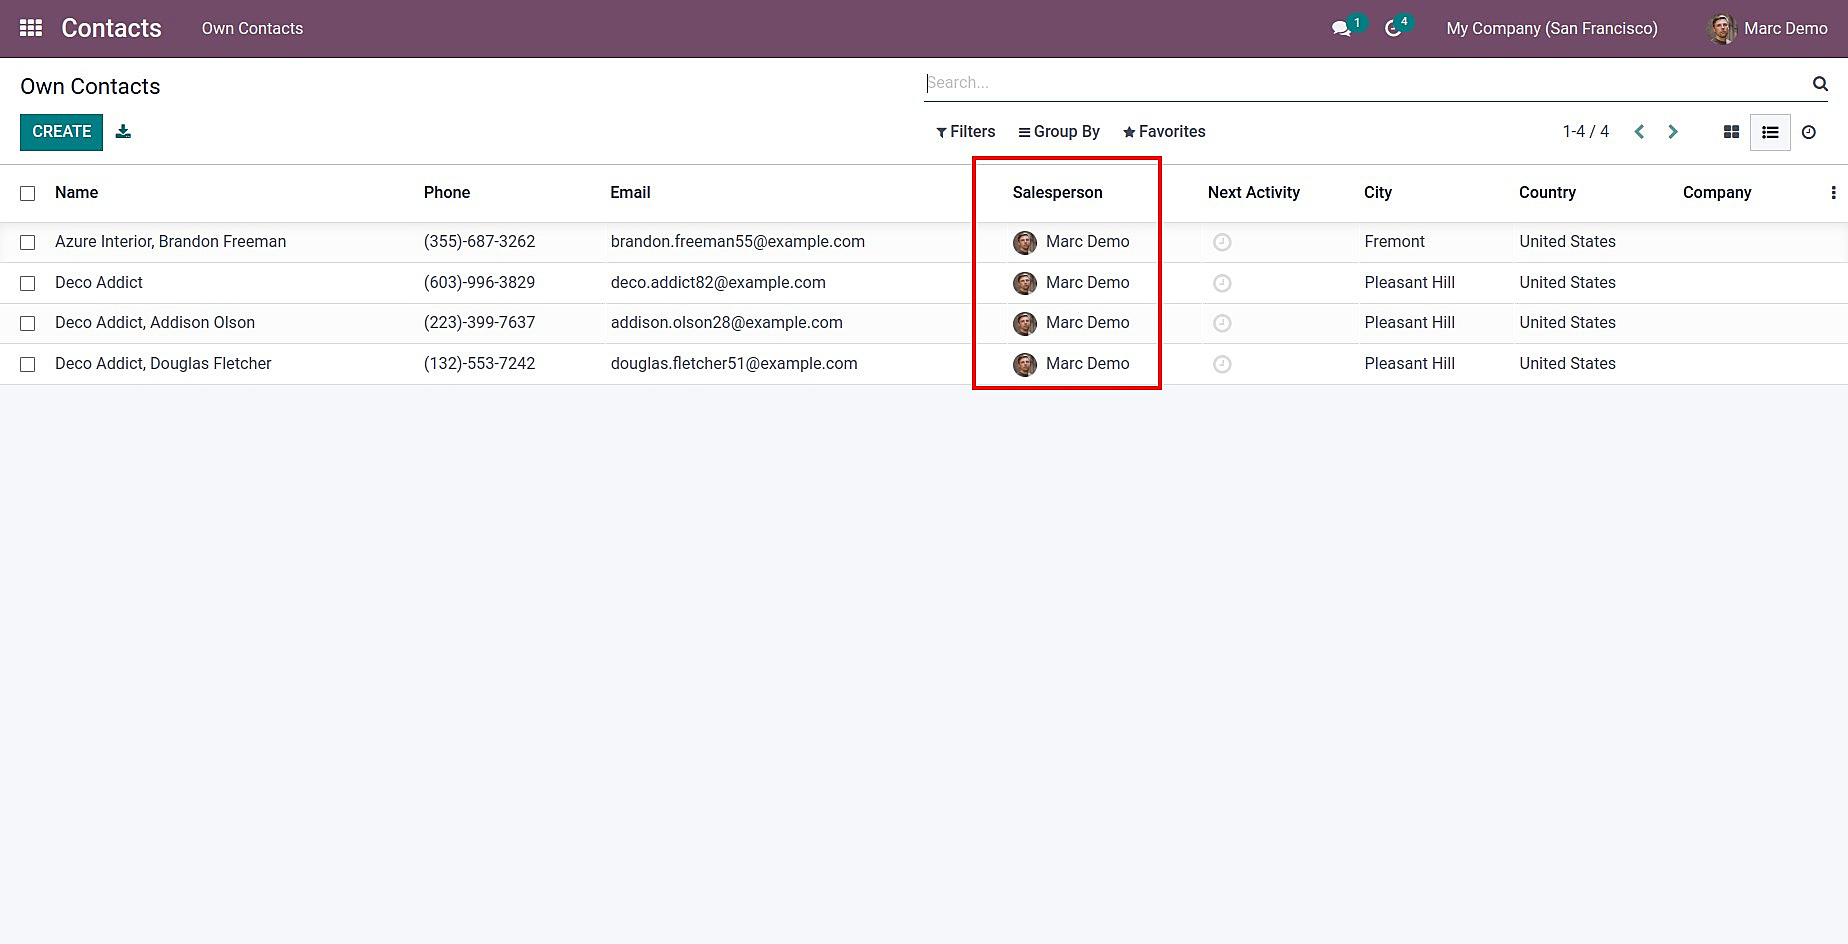Open Own Contacts menu item
The image size is (1848, 944).
tap(252, 29)
